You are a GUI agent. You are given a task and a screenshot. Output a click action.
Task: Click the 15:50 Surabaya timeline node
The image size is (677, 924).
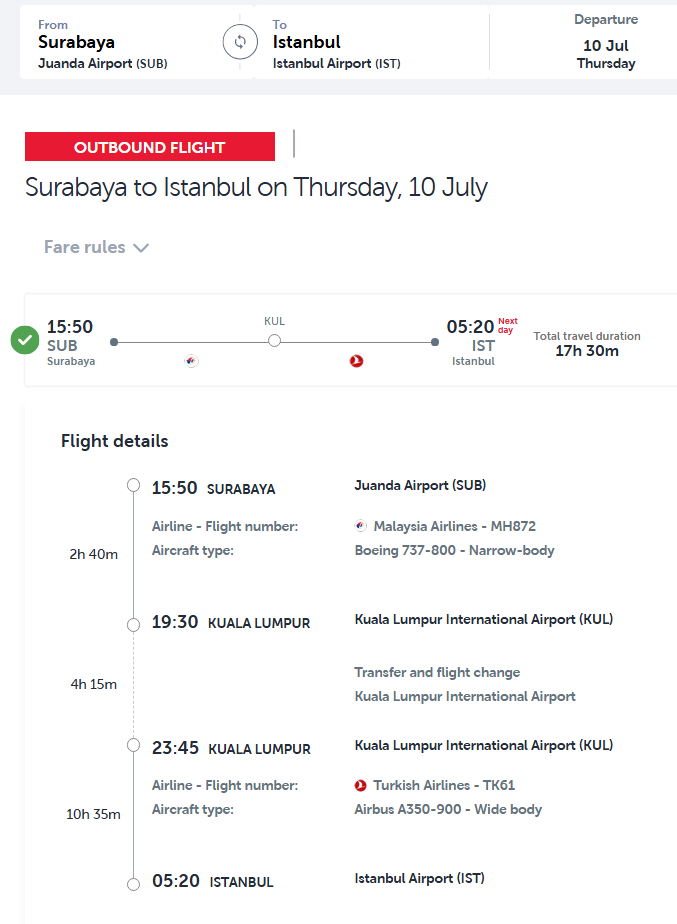(133, 486)
